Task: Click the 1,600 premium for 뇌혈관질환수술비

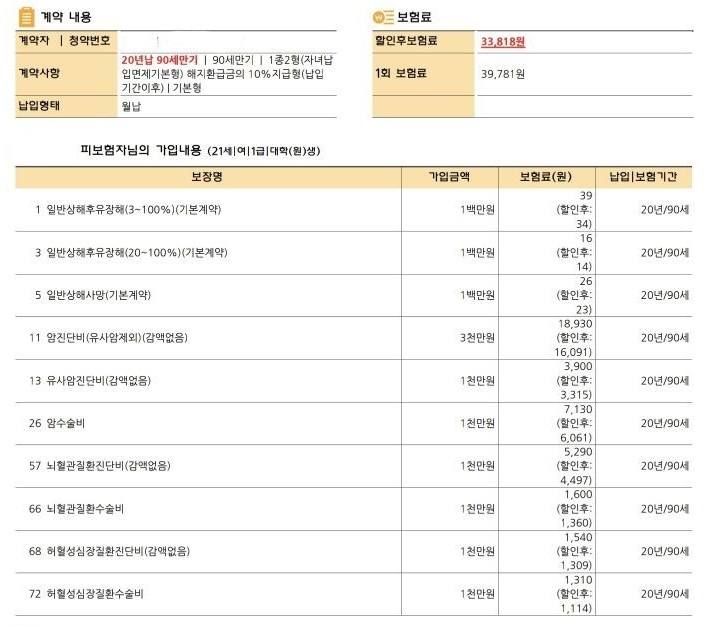Action: [578, 494]
